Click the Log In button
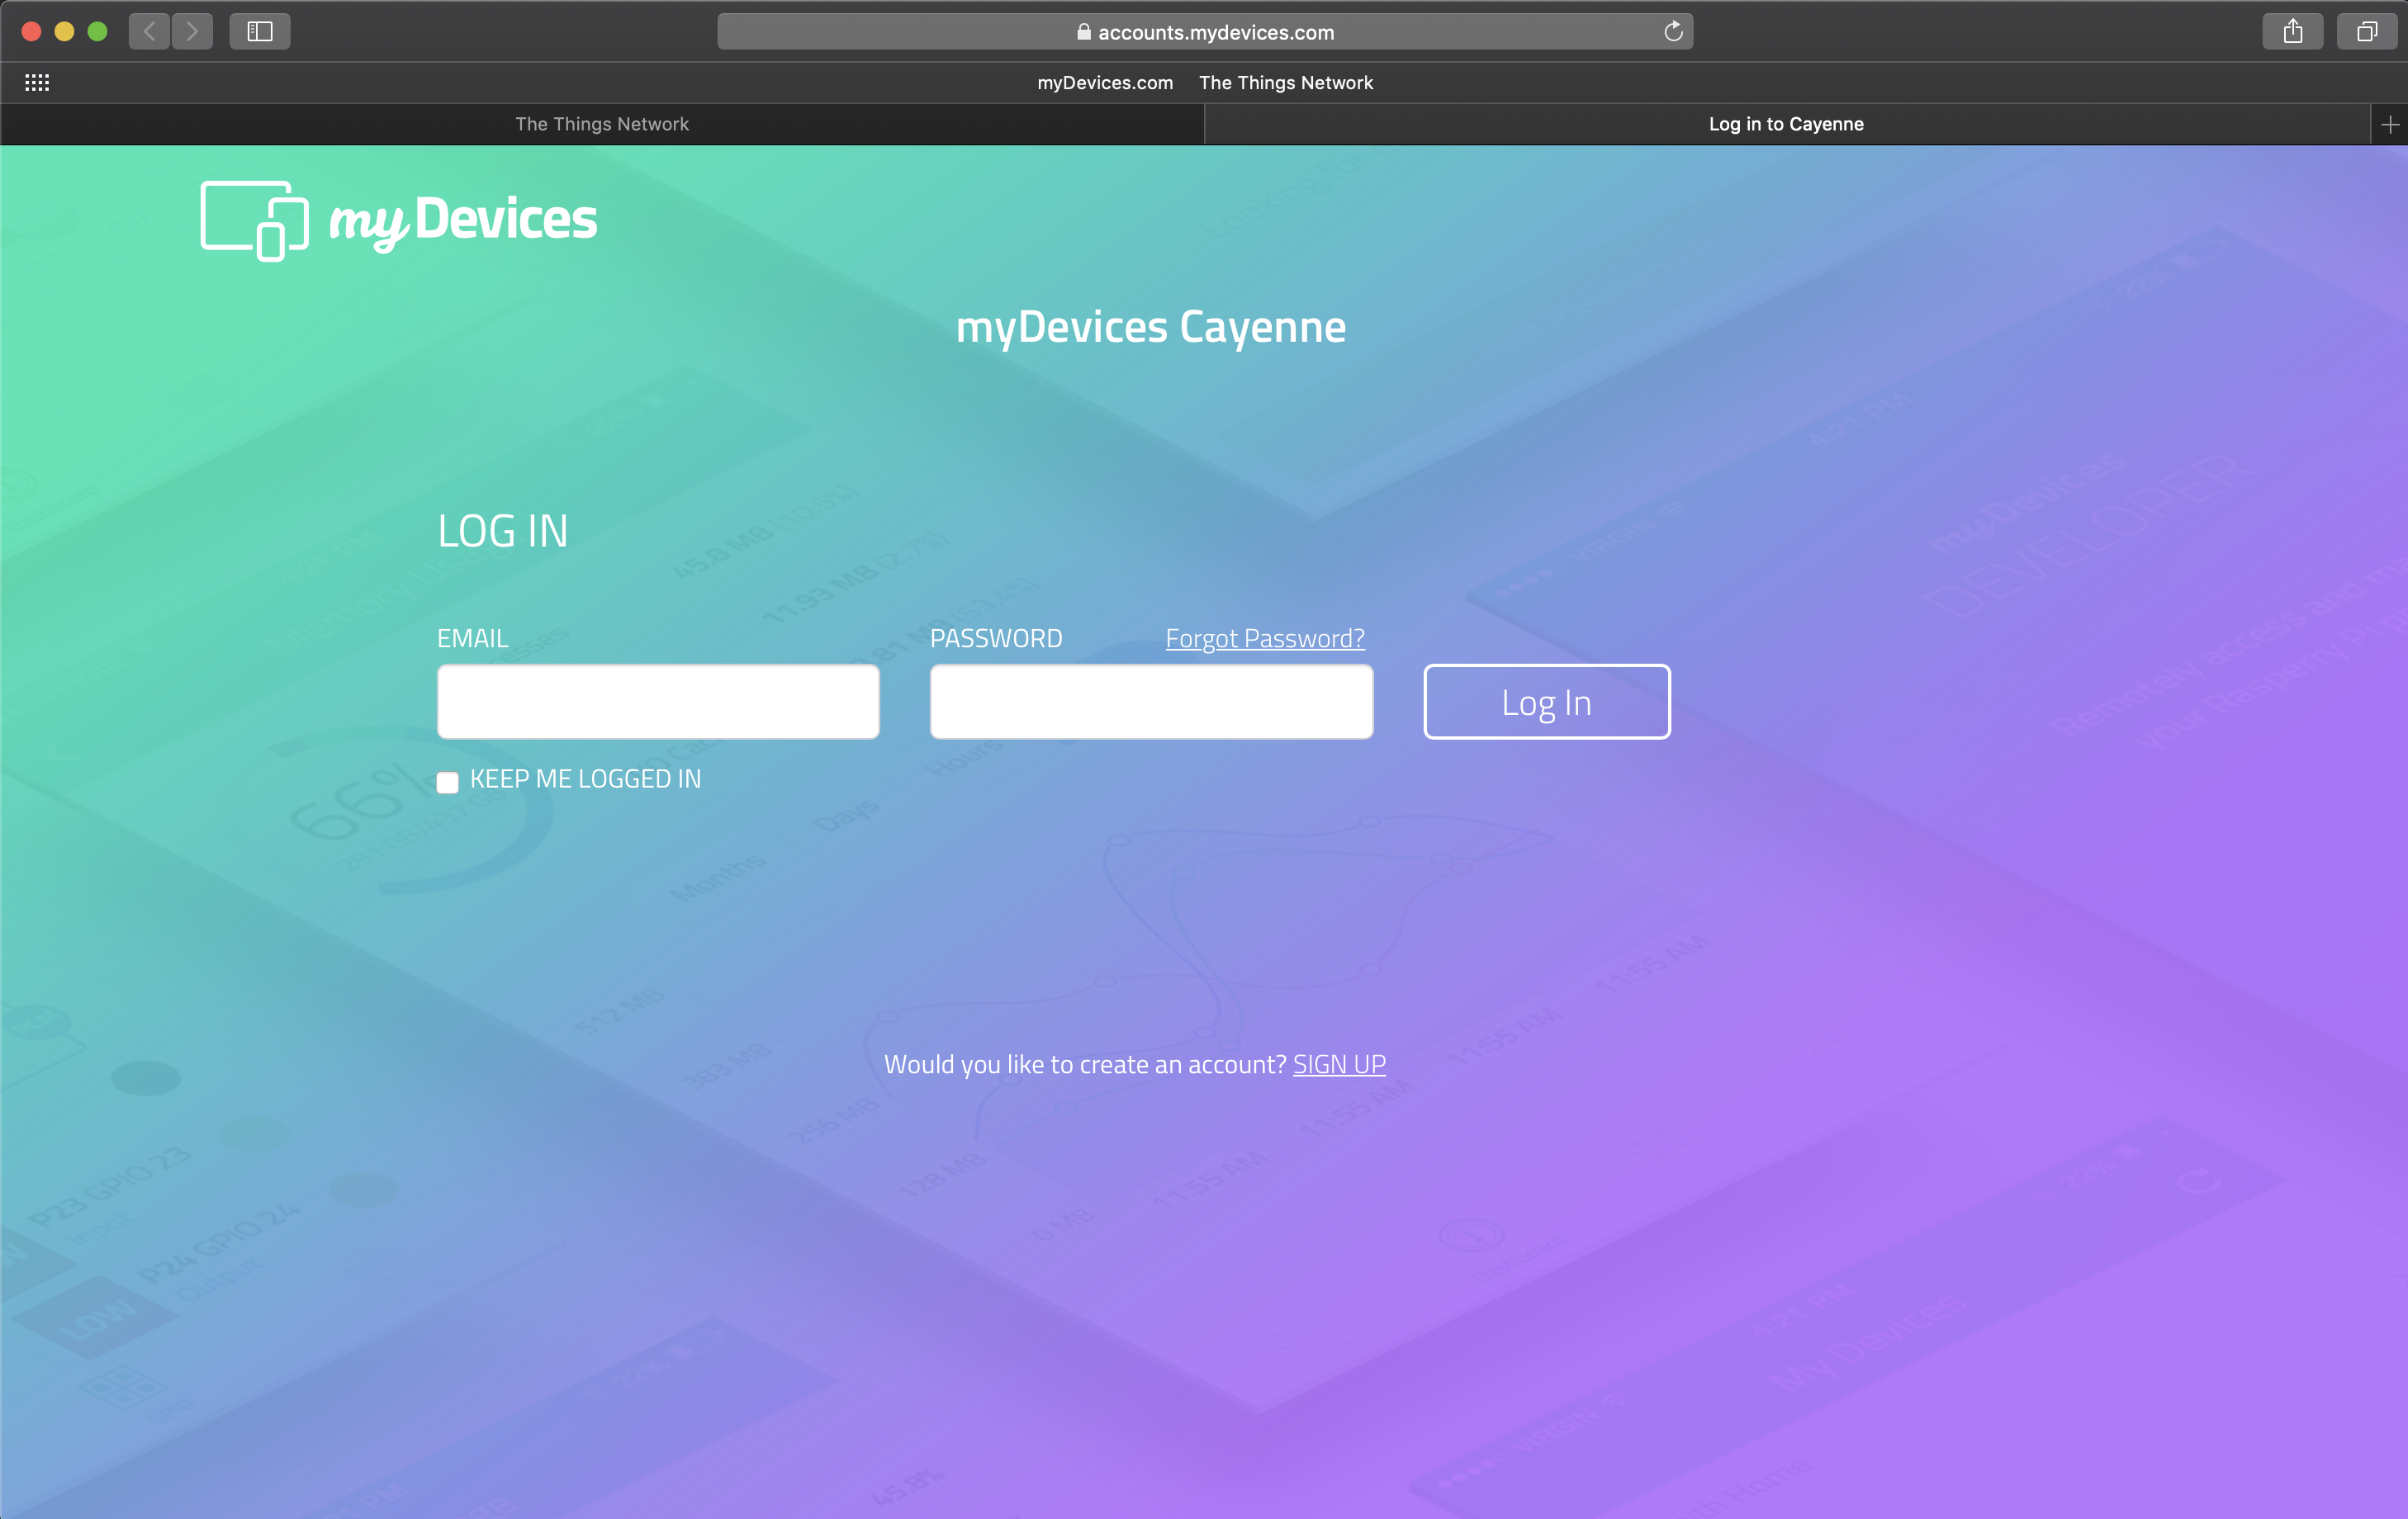This screenshot has height=1519, width=2408. click(x=1547, y=702)
